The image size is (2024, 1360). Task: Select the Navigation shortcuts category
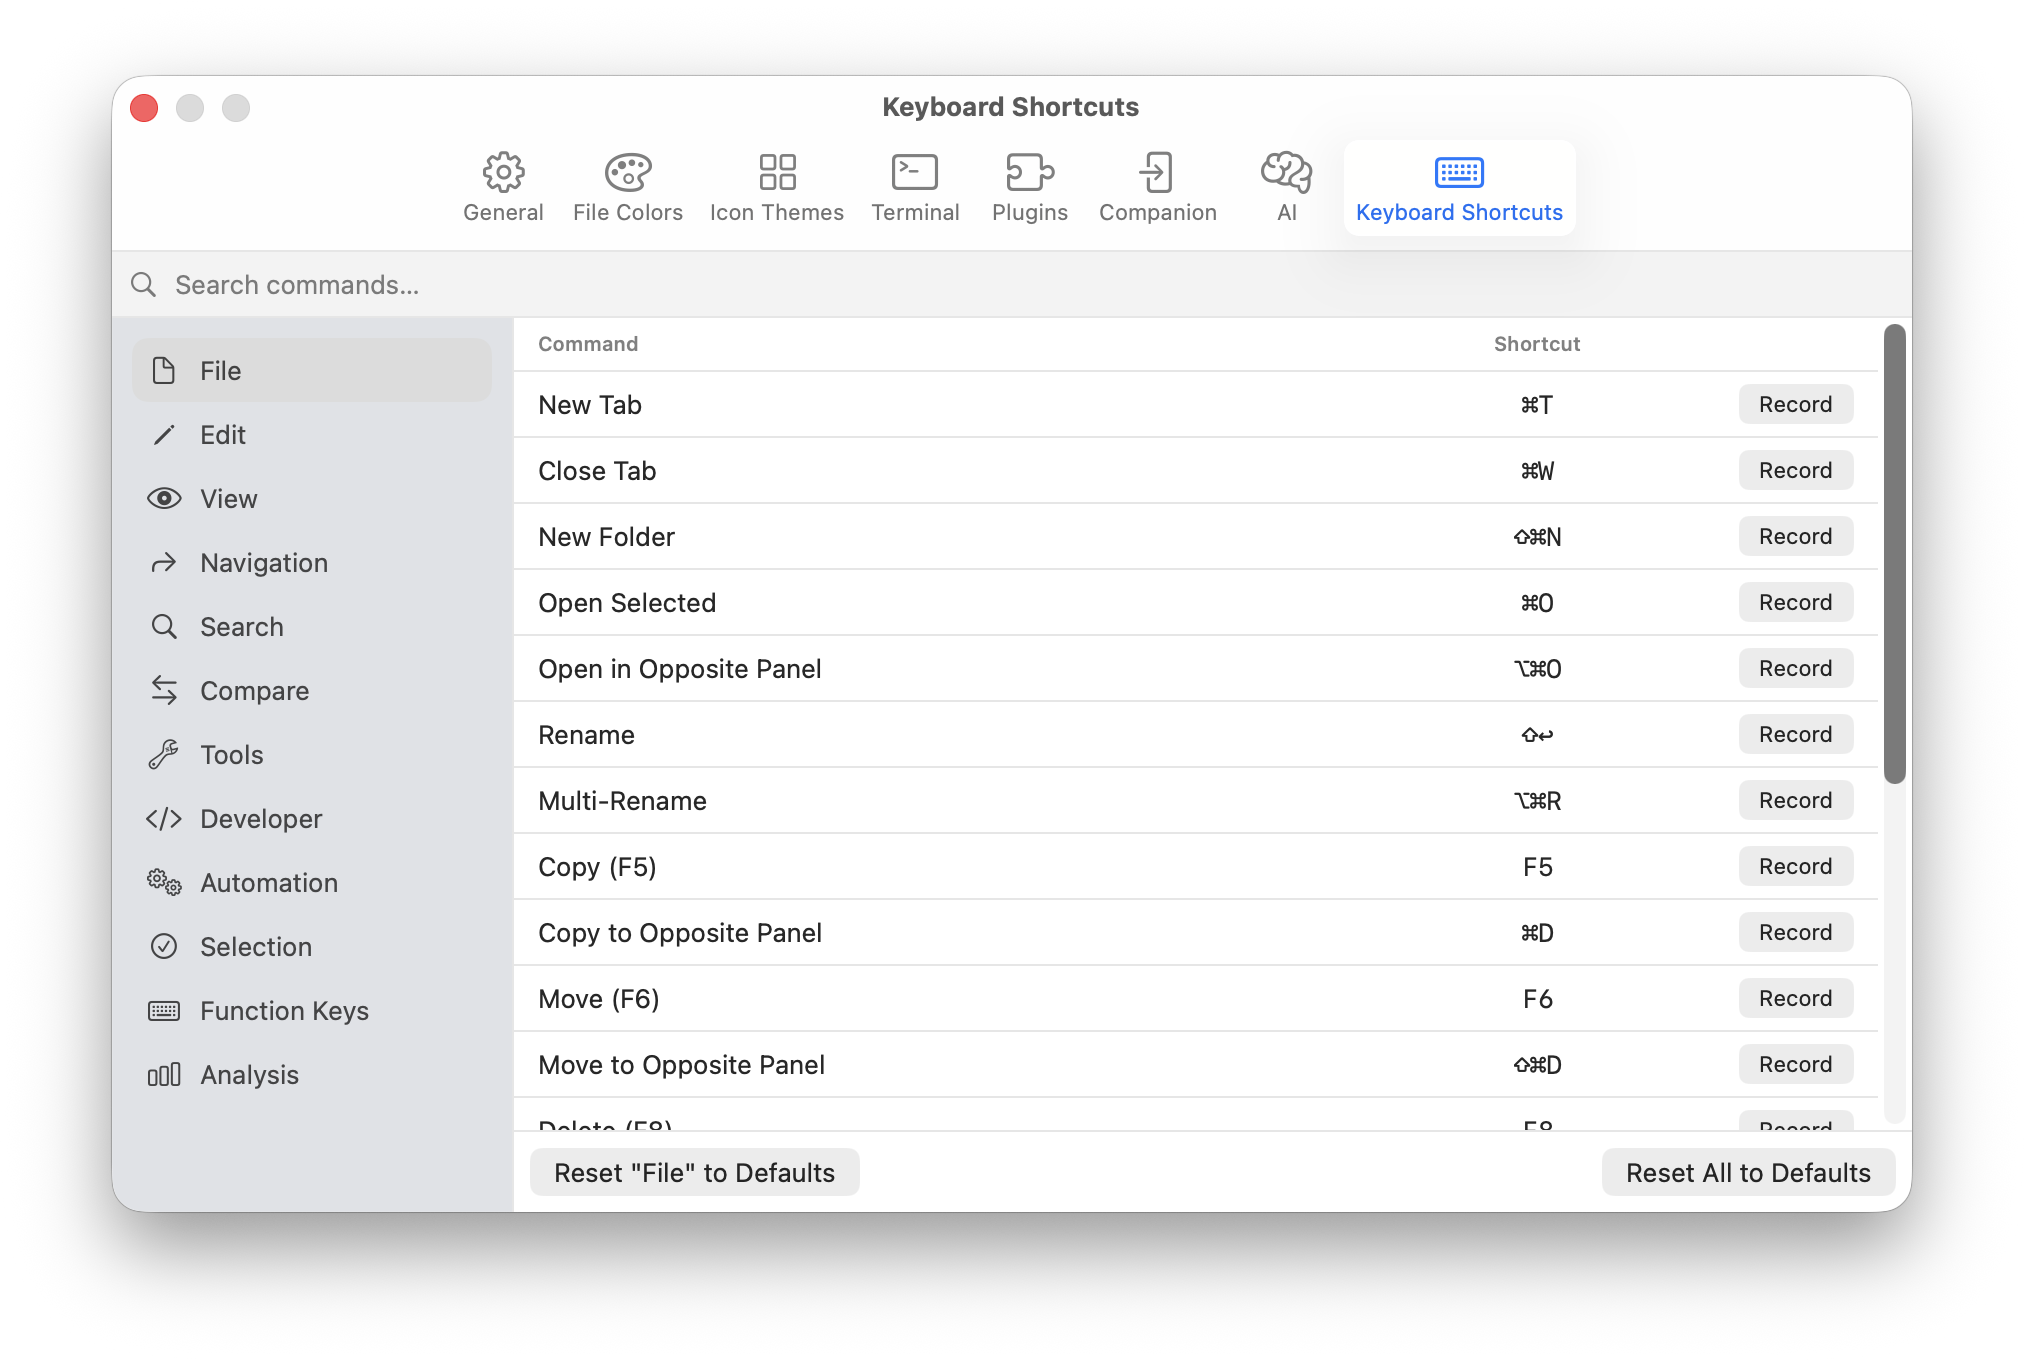pos(263,562)
